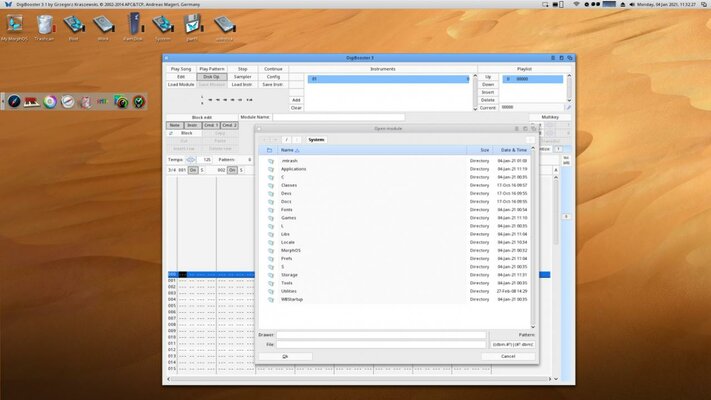The width and height of the screenshot is (711, 400).
Task: Open the .mtrash folder icon in the file list
Action: (x=271, y=161)
